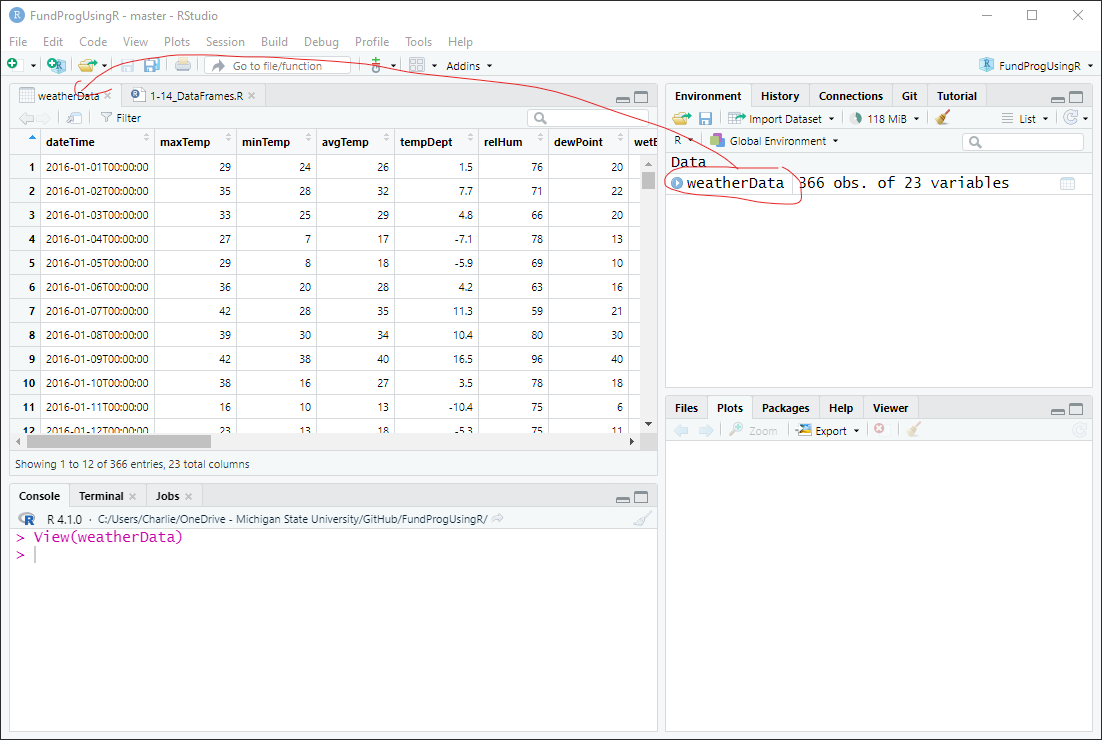
Task: Click the Filter funnel button
Action: (121, 117)
